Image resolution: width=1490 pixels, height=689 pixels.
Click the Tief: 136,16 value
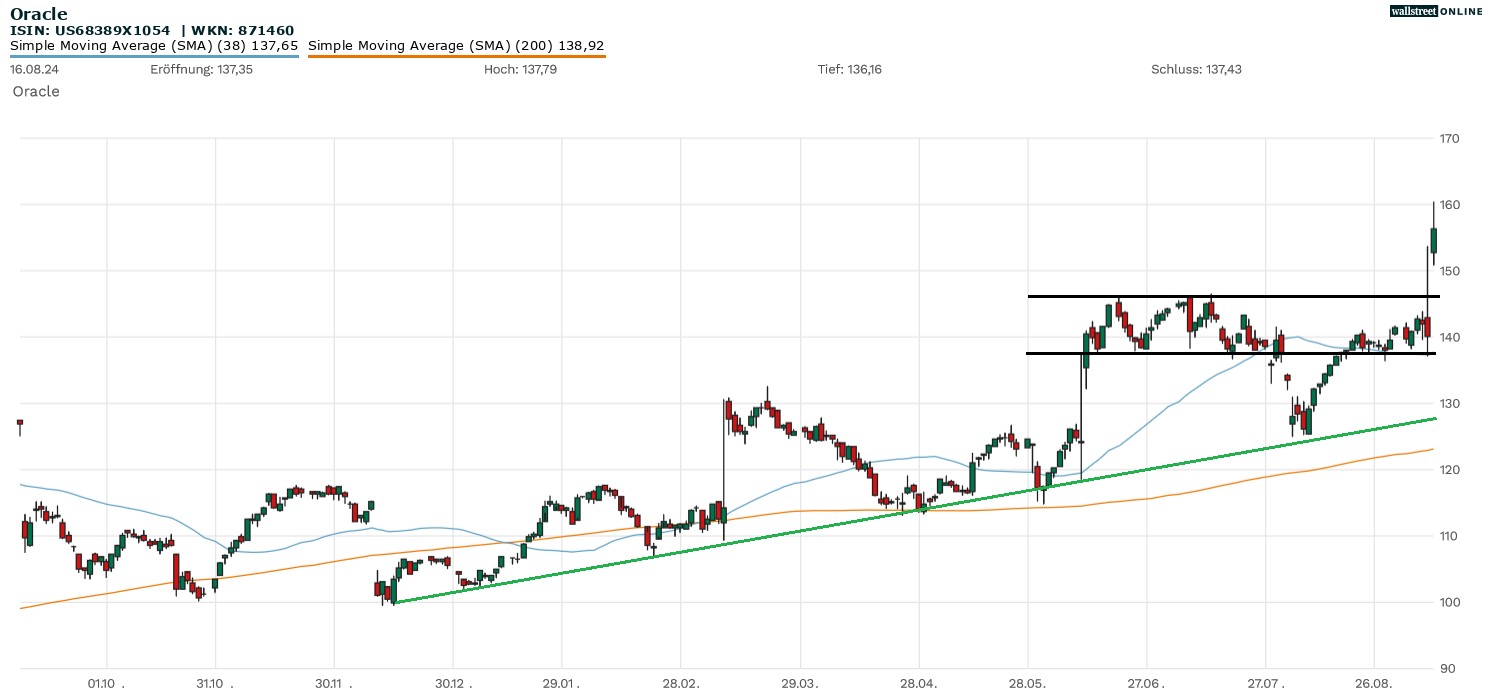tap(850, 69)
